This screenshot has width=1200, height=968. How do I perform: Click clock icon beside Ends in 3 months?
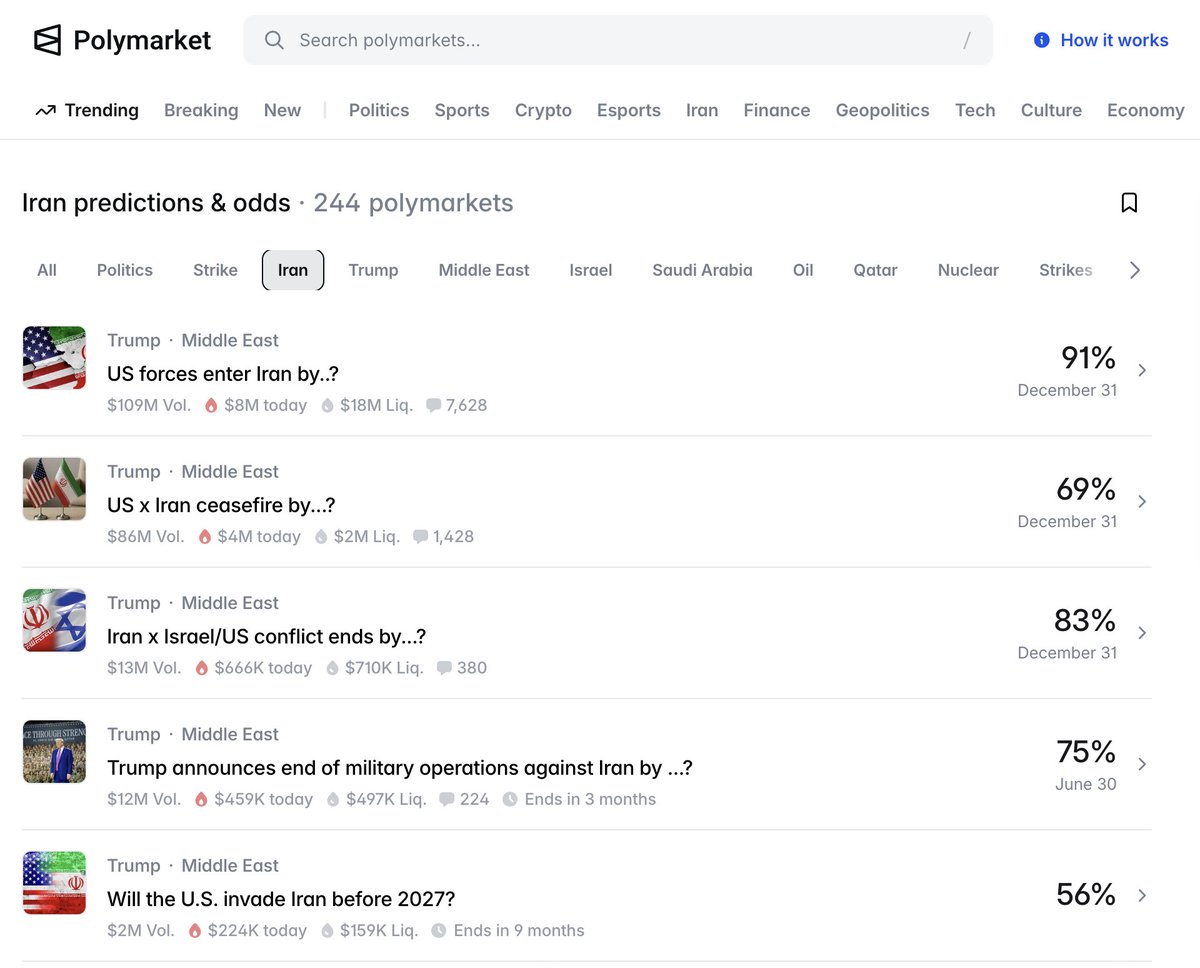click(x=510, y=799)
